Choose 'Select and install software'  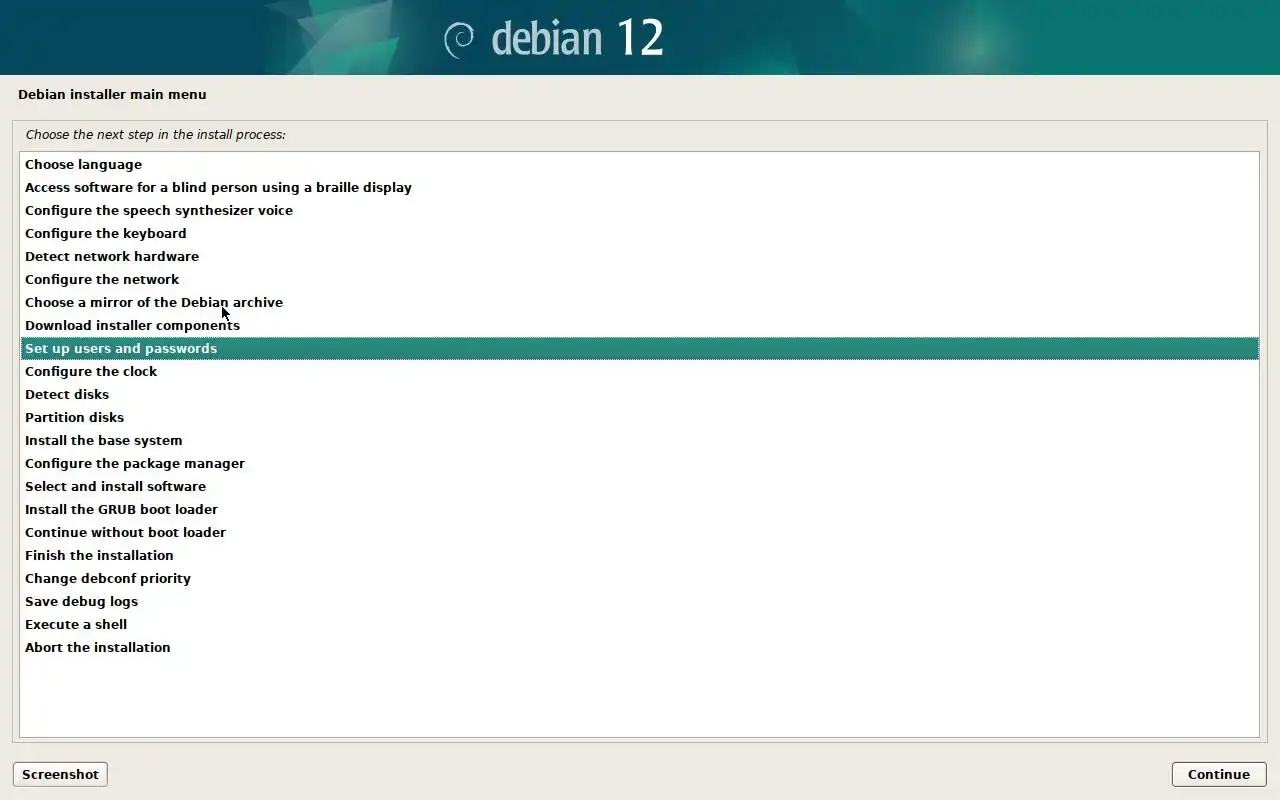(x=640, y=486)
